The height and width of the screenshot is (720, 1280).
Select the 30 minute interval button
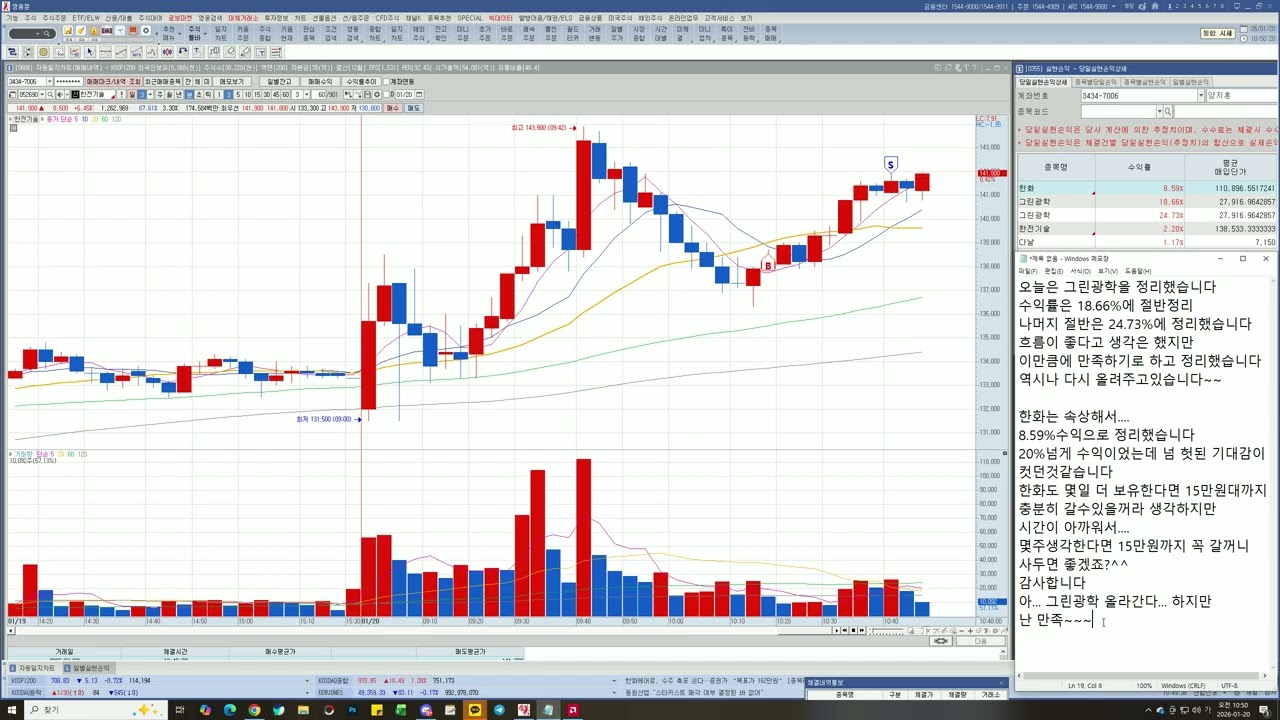[267, 94]
